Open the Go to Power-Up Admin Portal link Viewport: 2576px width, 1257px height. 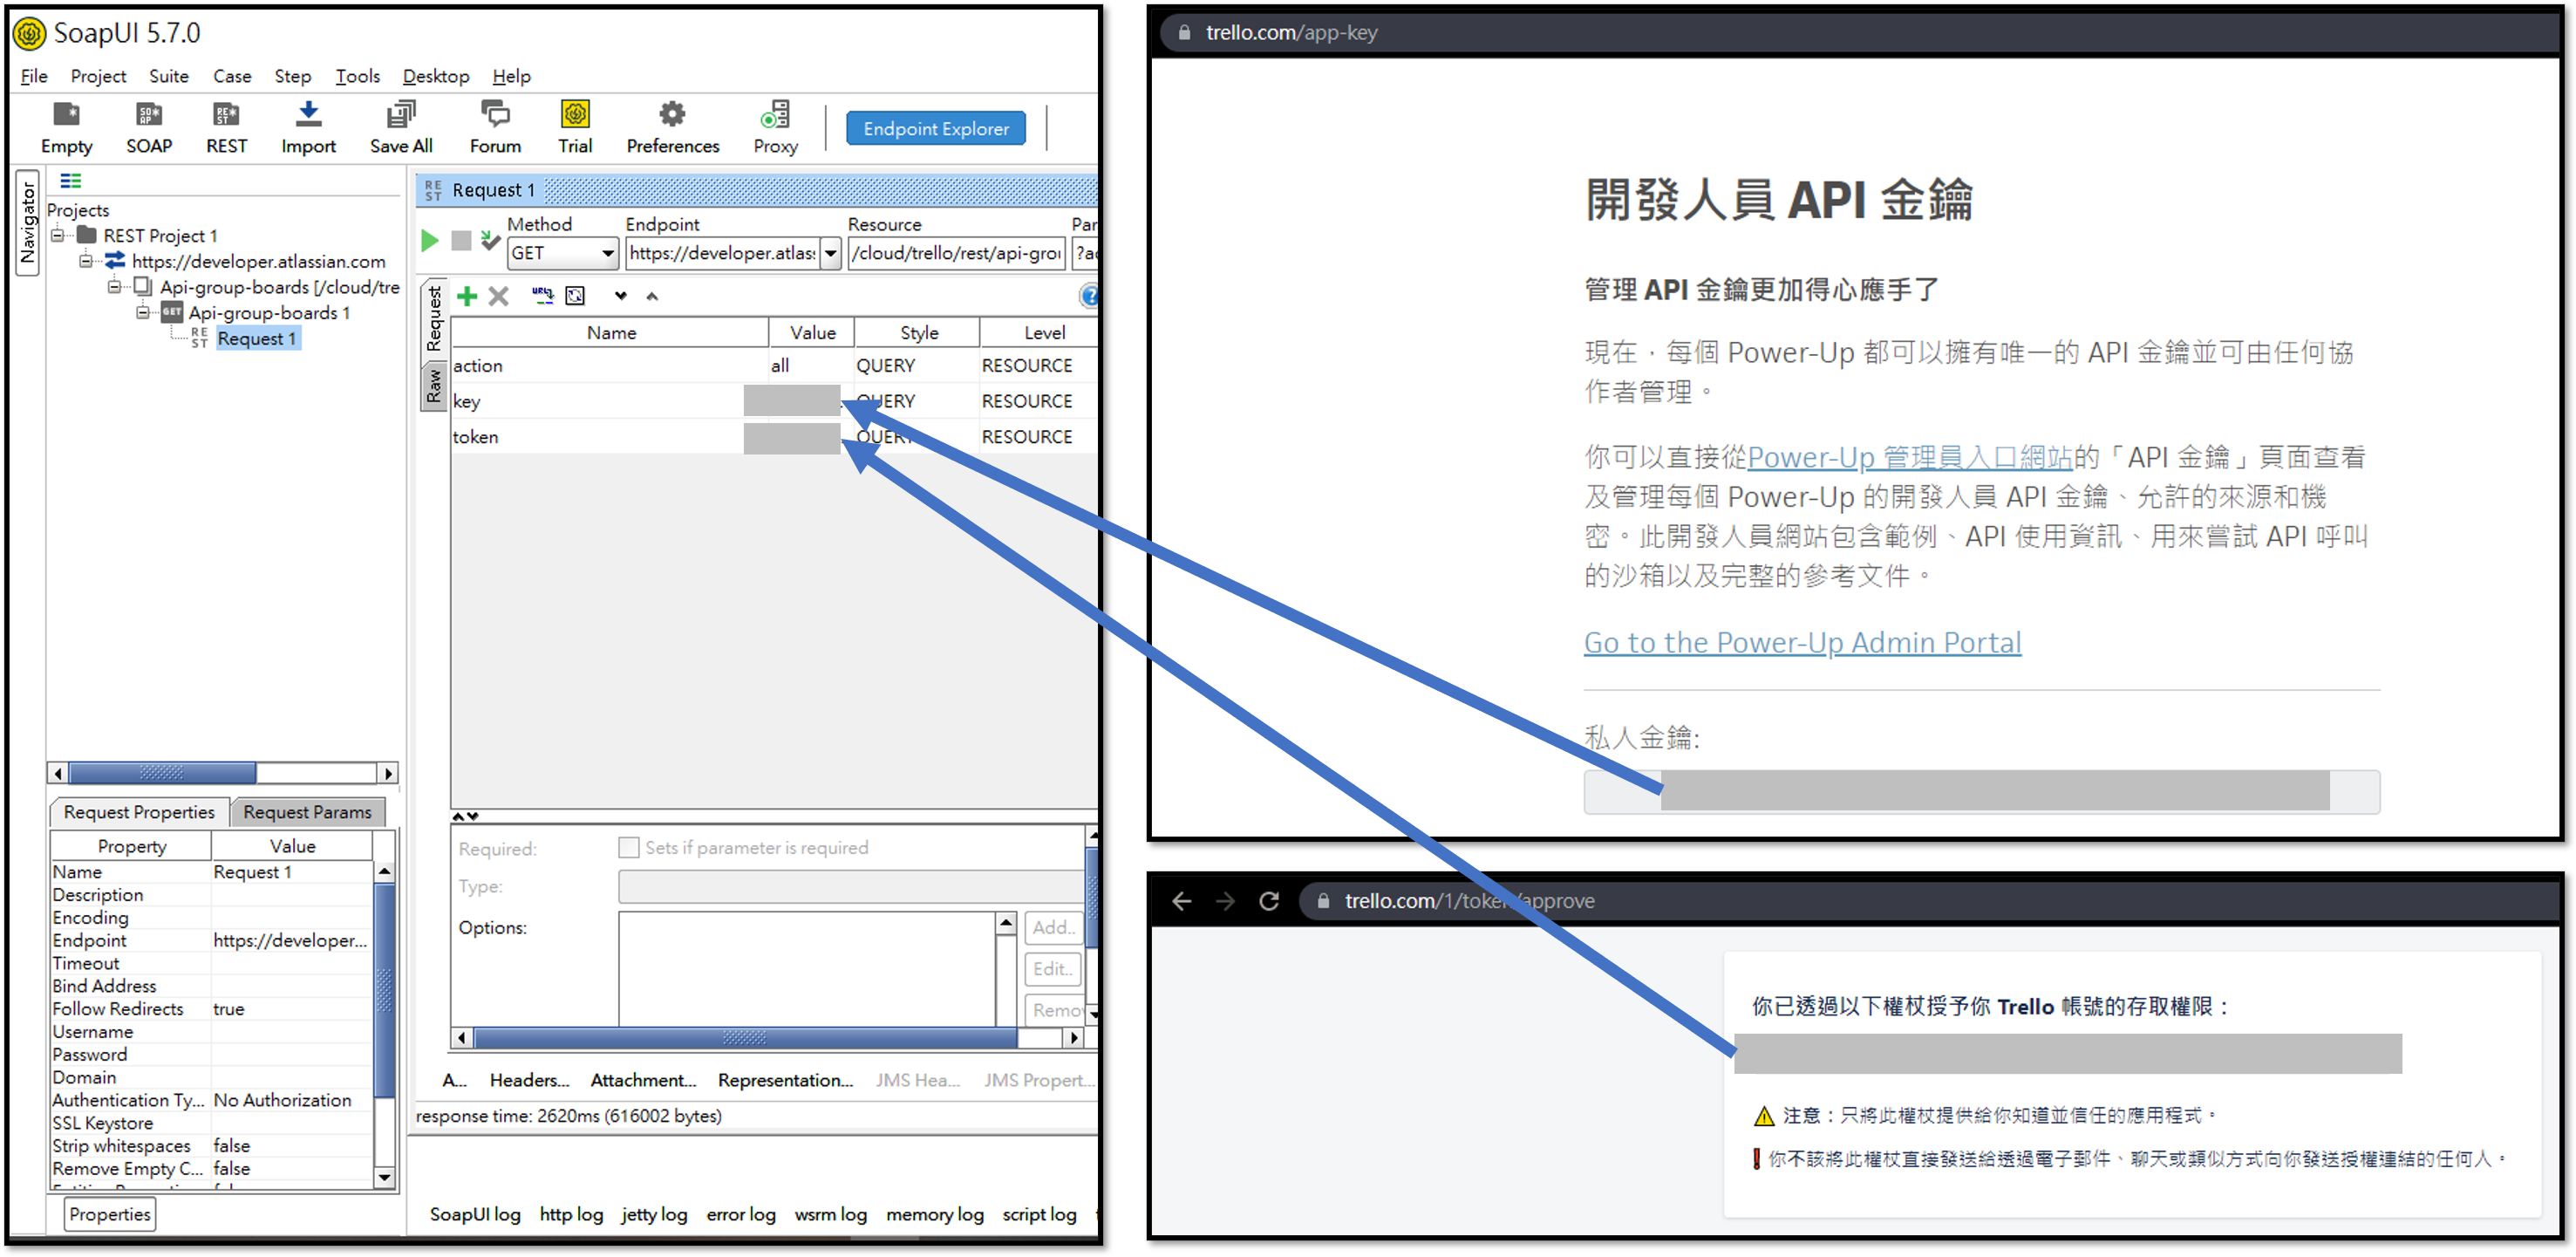tap(1802, 642)
